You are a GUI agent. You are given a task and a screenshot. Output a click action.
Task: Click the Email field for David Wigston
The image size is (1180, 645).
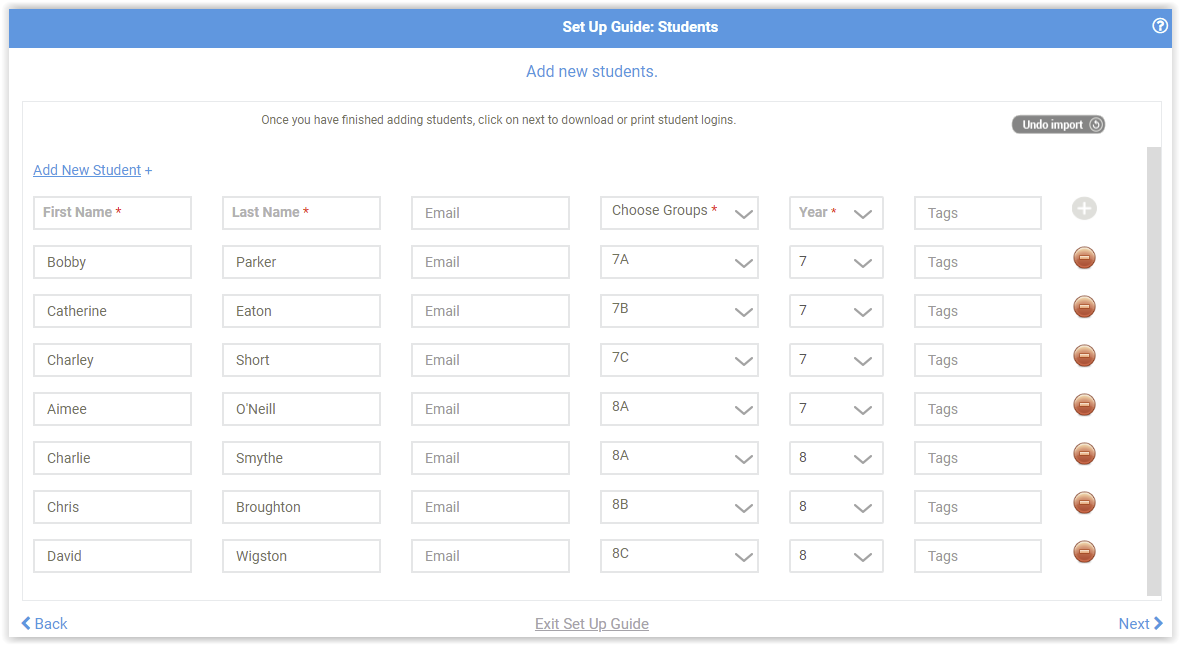pyautogui.click(x=490, y=555)
